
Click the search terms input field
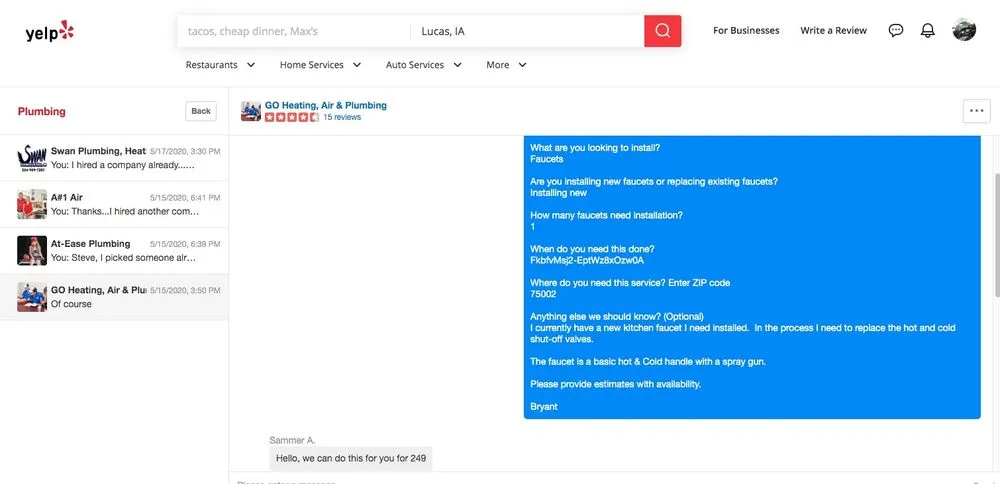(294, 31)
